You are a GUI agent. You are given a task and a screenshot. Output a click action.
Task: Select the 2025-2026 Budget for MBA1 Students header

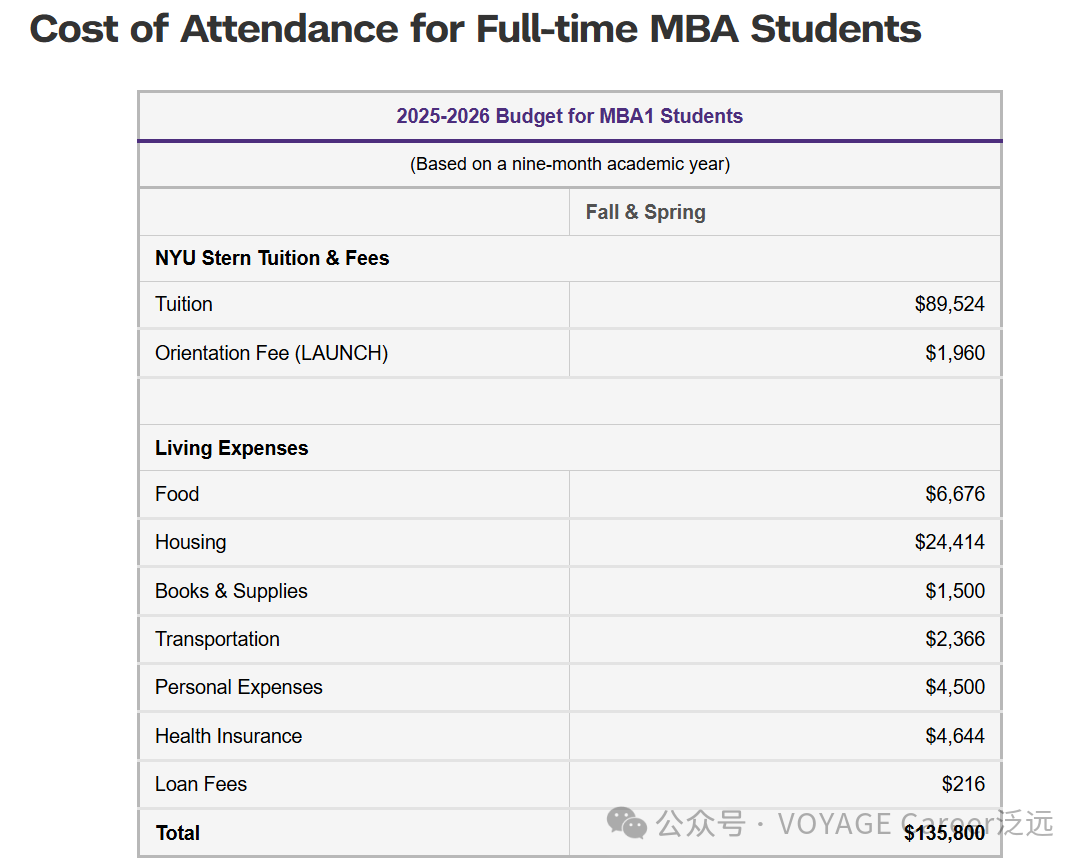569,116
